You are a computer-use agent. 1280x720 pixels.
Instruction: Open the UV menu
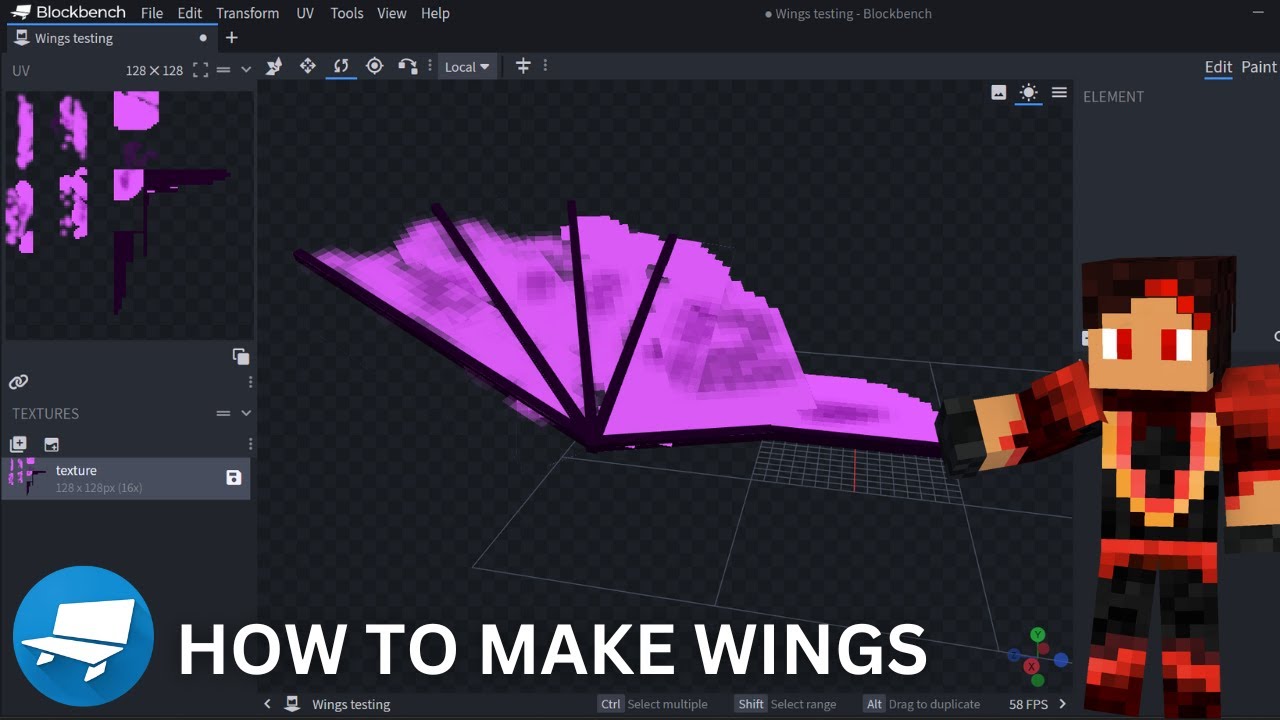(305, 13)
